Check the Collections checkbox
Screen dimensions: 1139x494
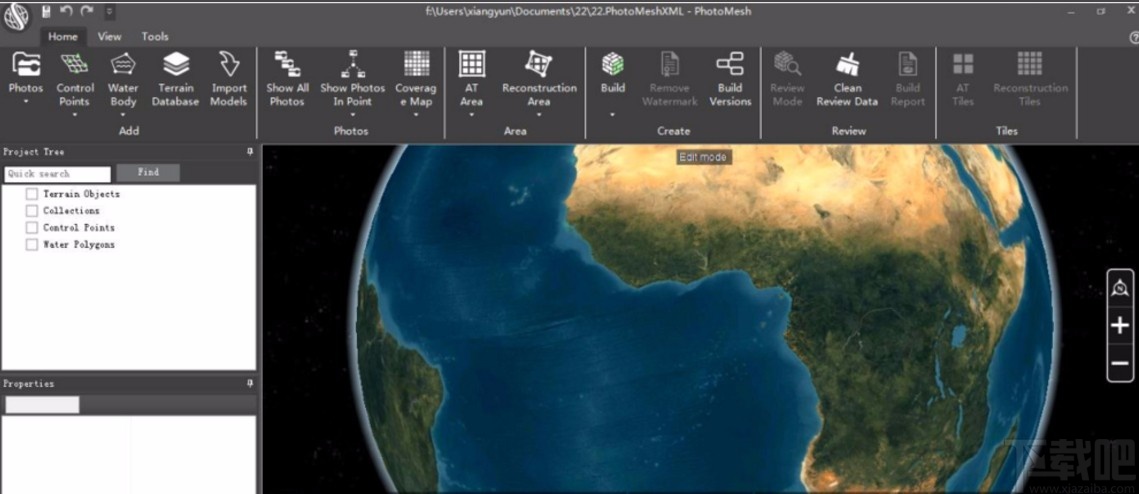[x=31, y=211]
